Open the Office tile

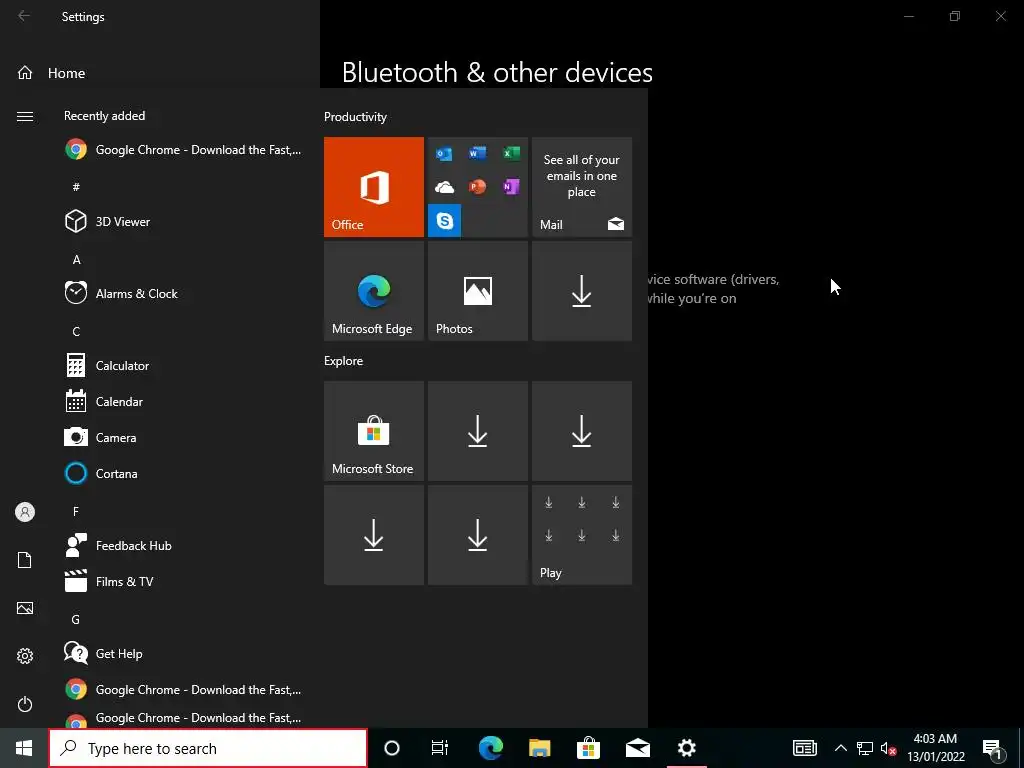[374, 187]
